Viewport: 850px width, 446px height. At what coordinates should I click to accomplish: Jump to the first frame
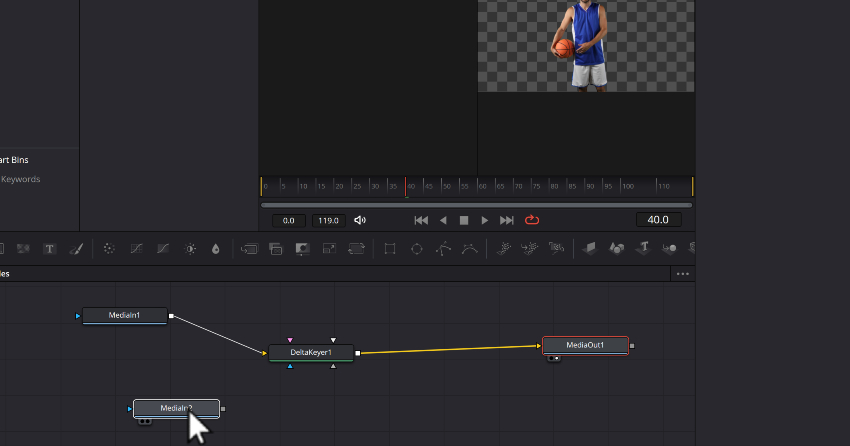point(421,220)
